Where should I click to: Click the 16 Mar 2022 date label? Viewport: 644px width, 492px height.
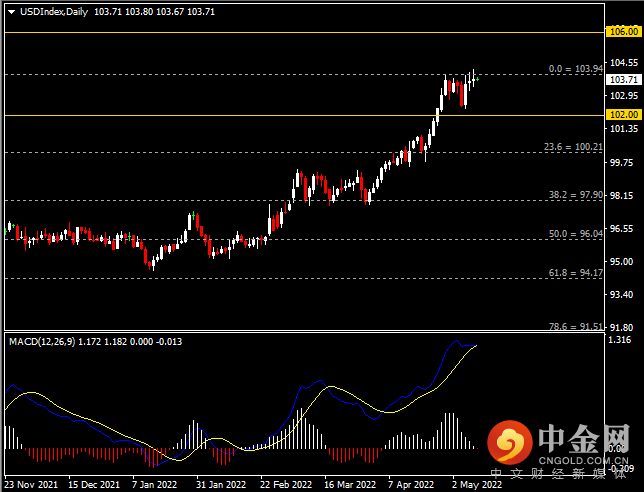click(x=350, y=485)
